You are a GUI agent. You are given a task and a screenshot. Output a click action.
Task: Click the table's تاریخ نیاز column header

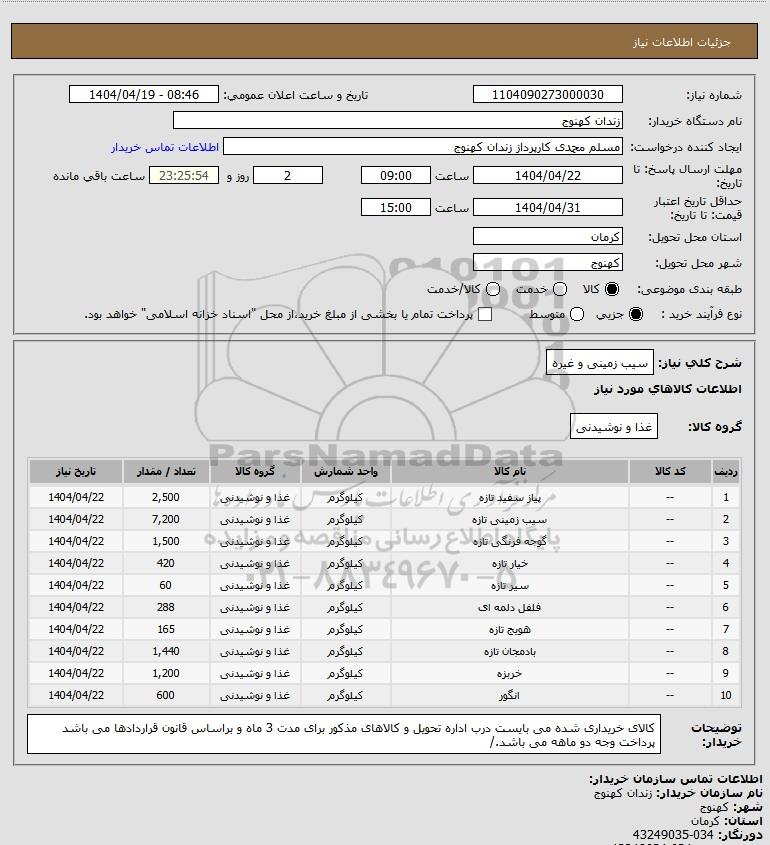76,472
